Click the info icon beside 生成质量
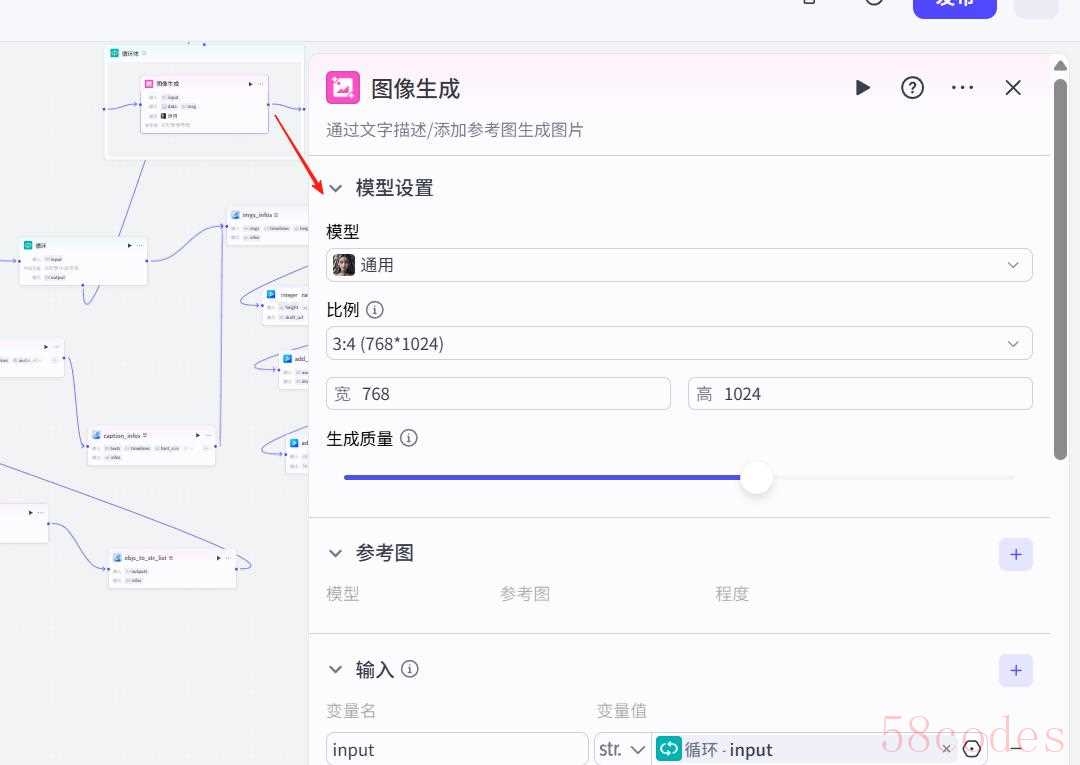 pos(409,438)
